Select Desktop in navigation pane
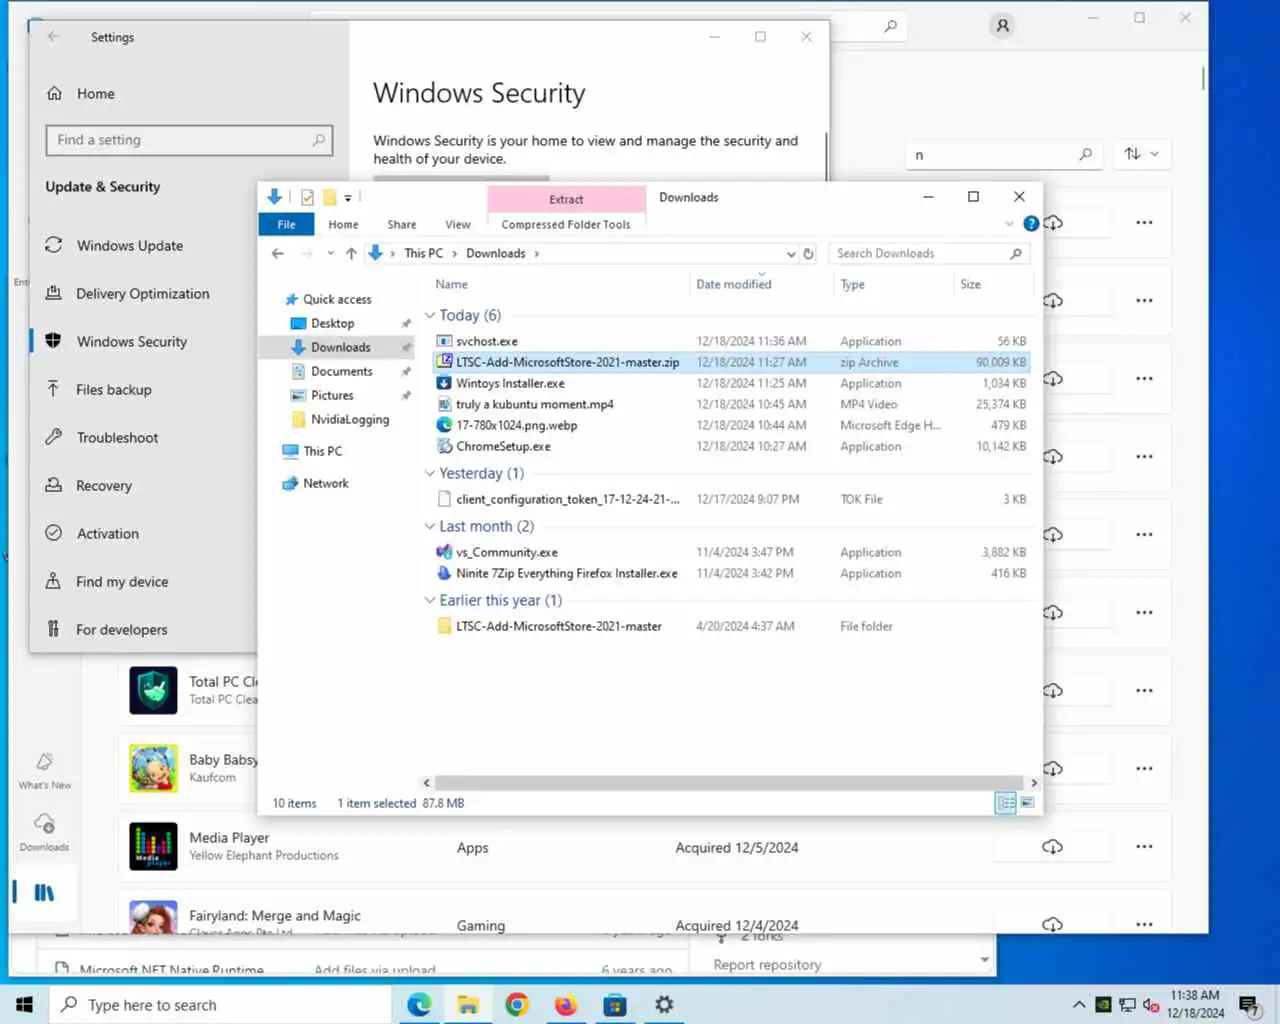1280x1024 pixels. coord(332,323)
